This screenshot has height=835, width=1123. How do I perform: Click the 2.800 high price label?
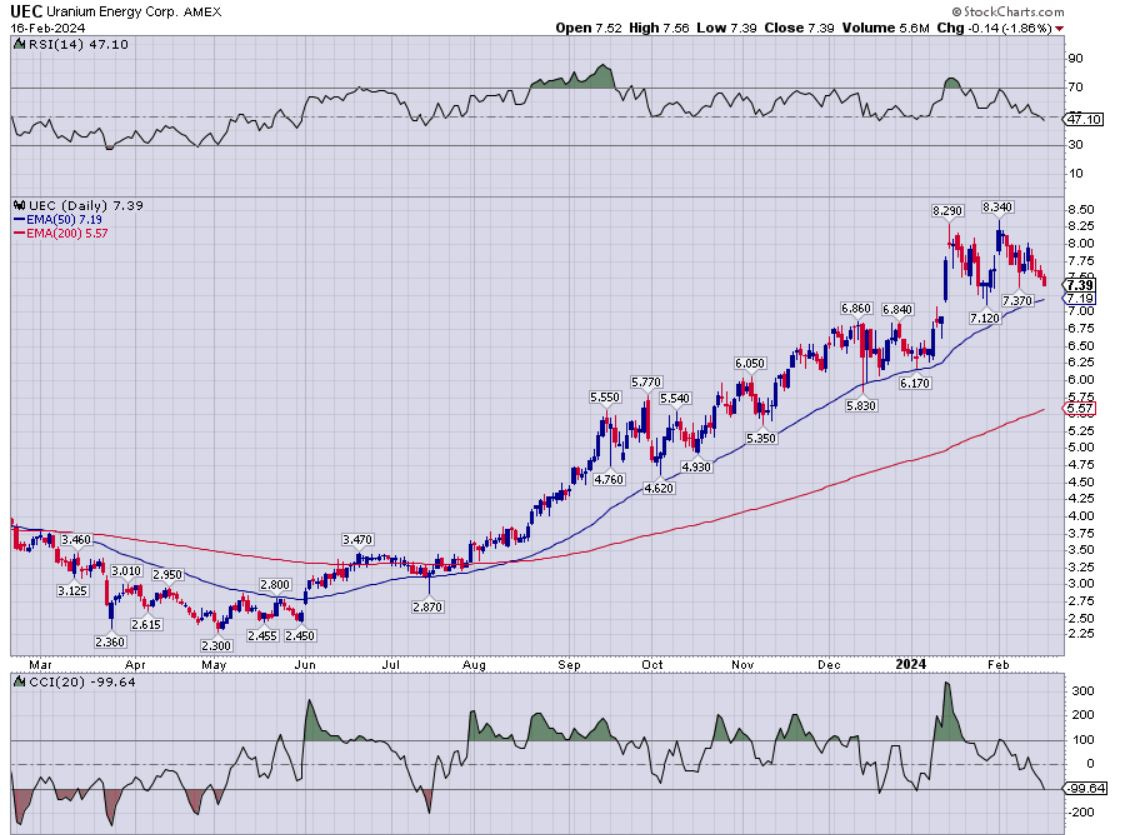275,585
